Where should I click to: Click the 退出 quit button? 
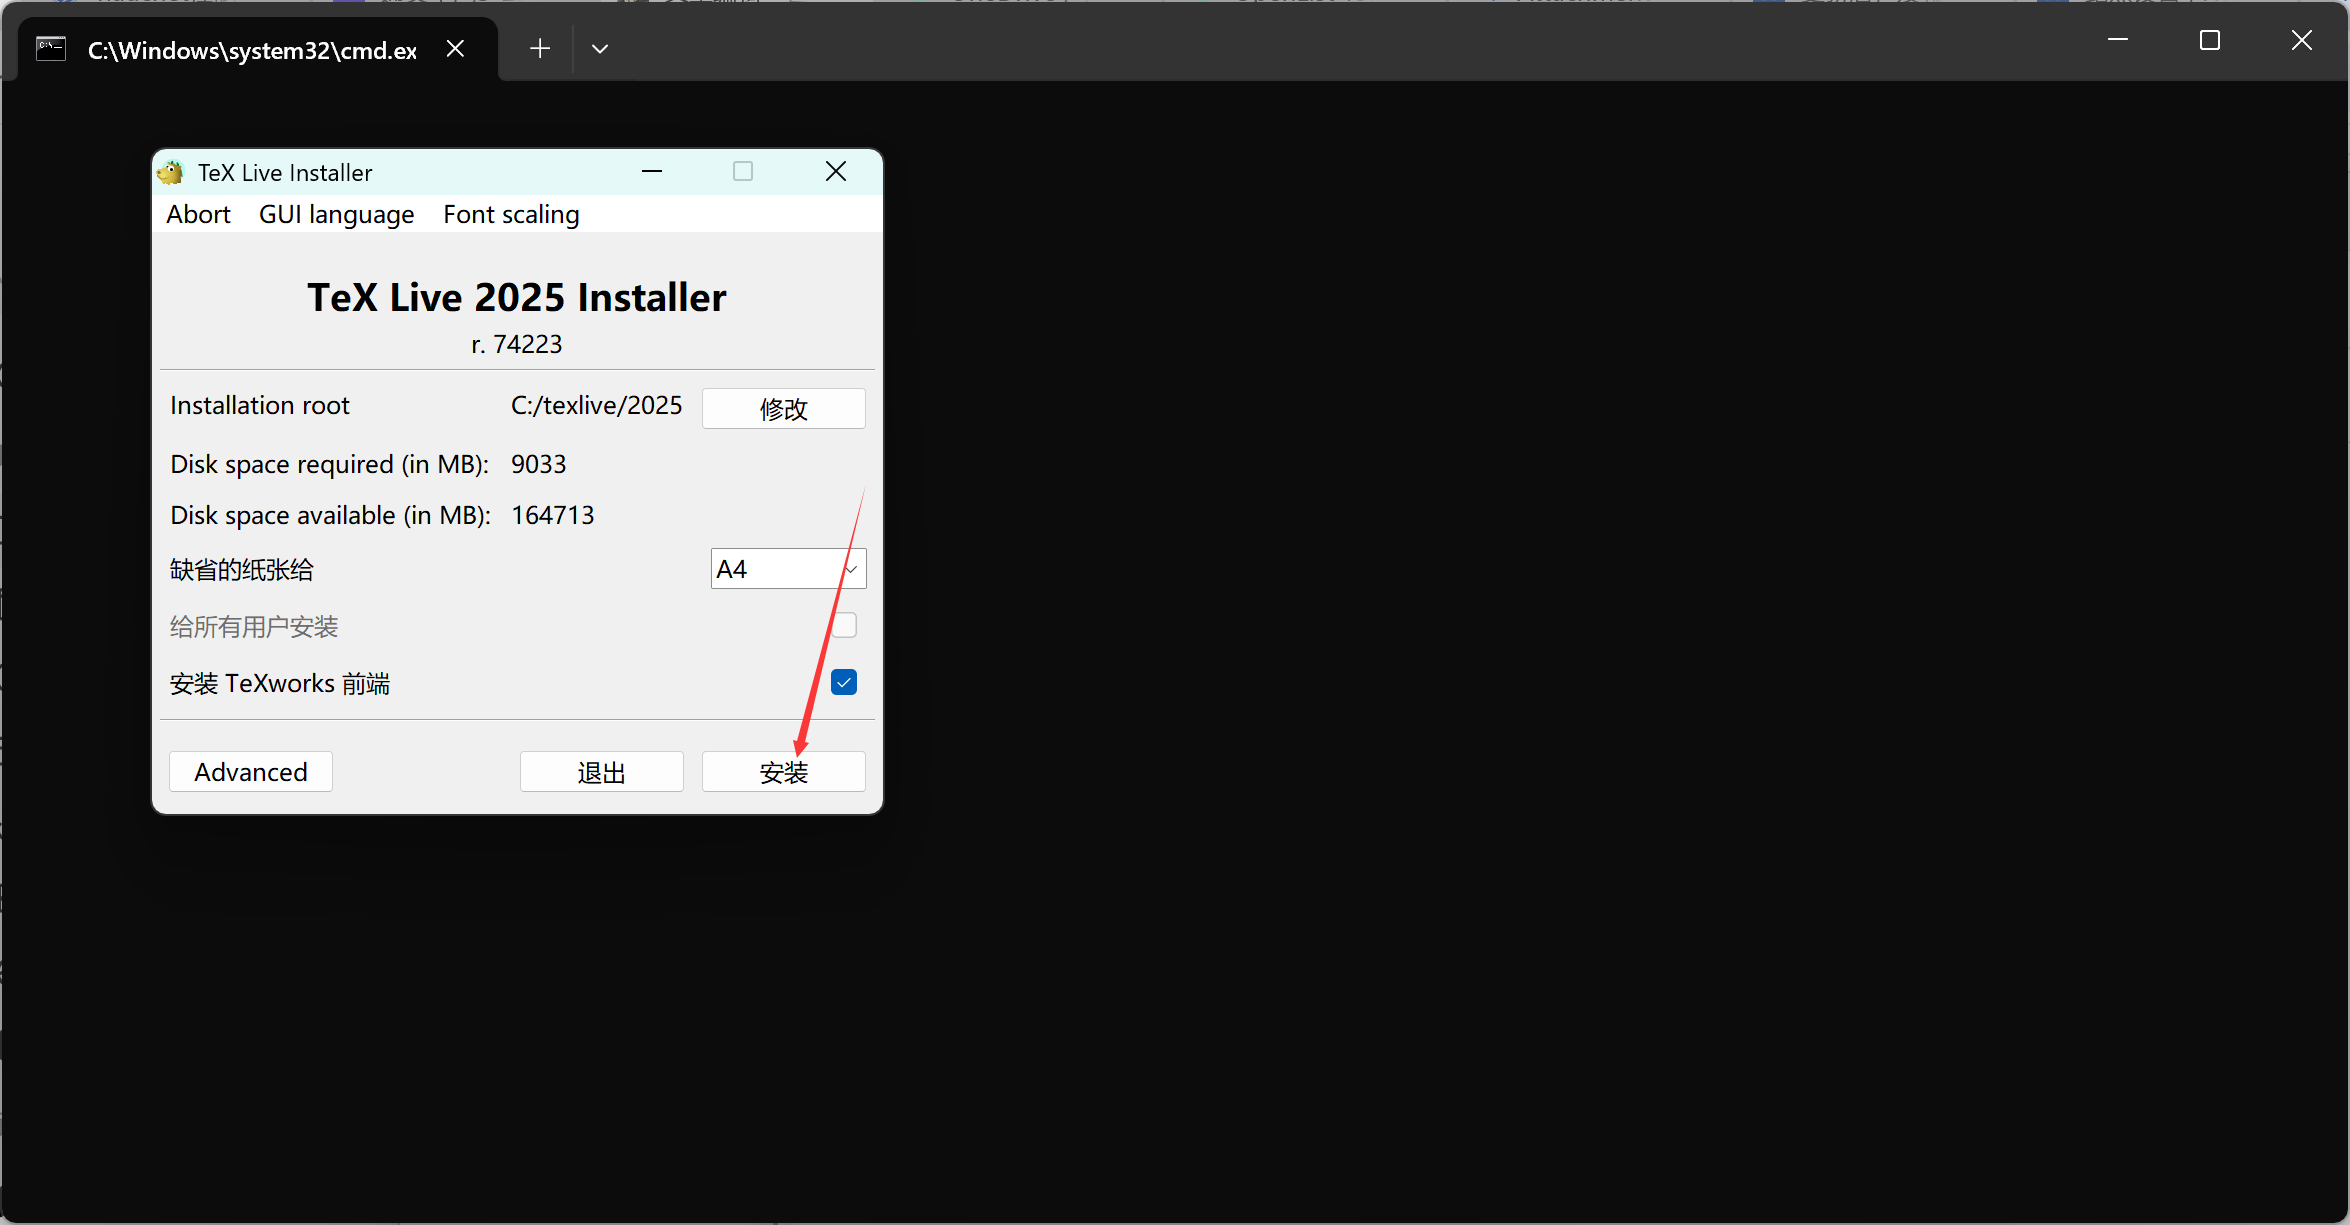601,772
